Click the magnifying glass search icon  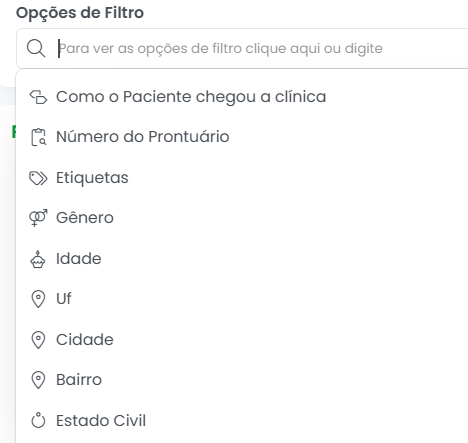[36, 48]
